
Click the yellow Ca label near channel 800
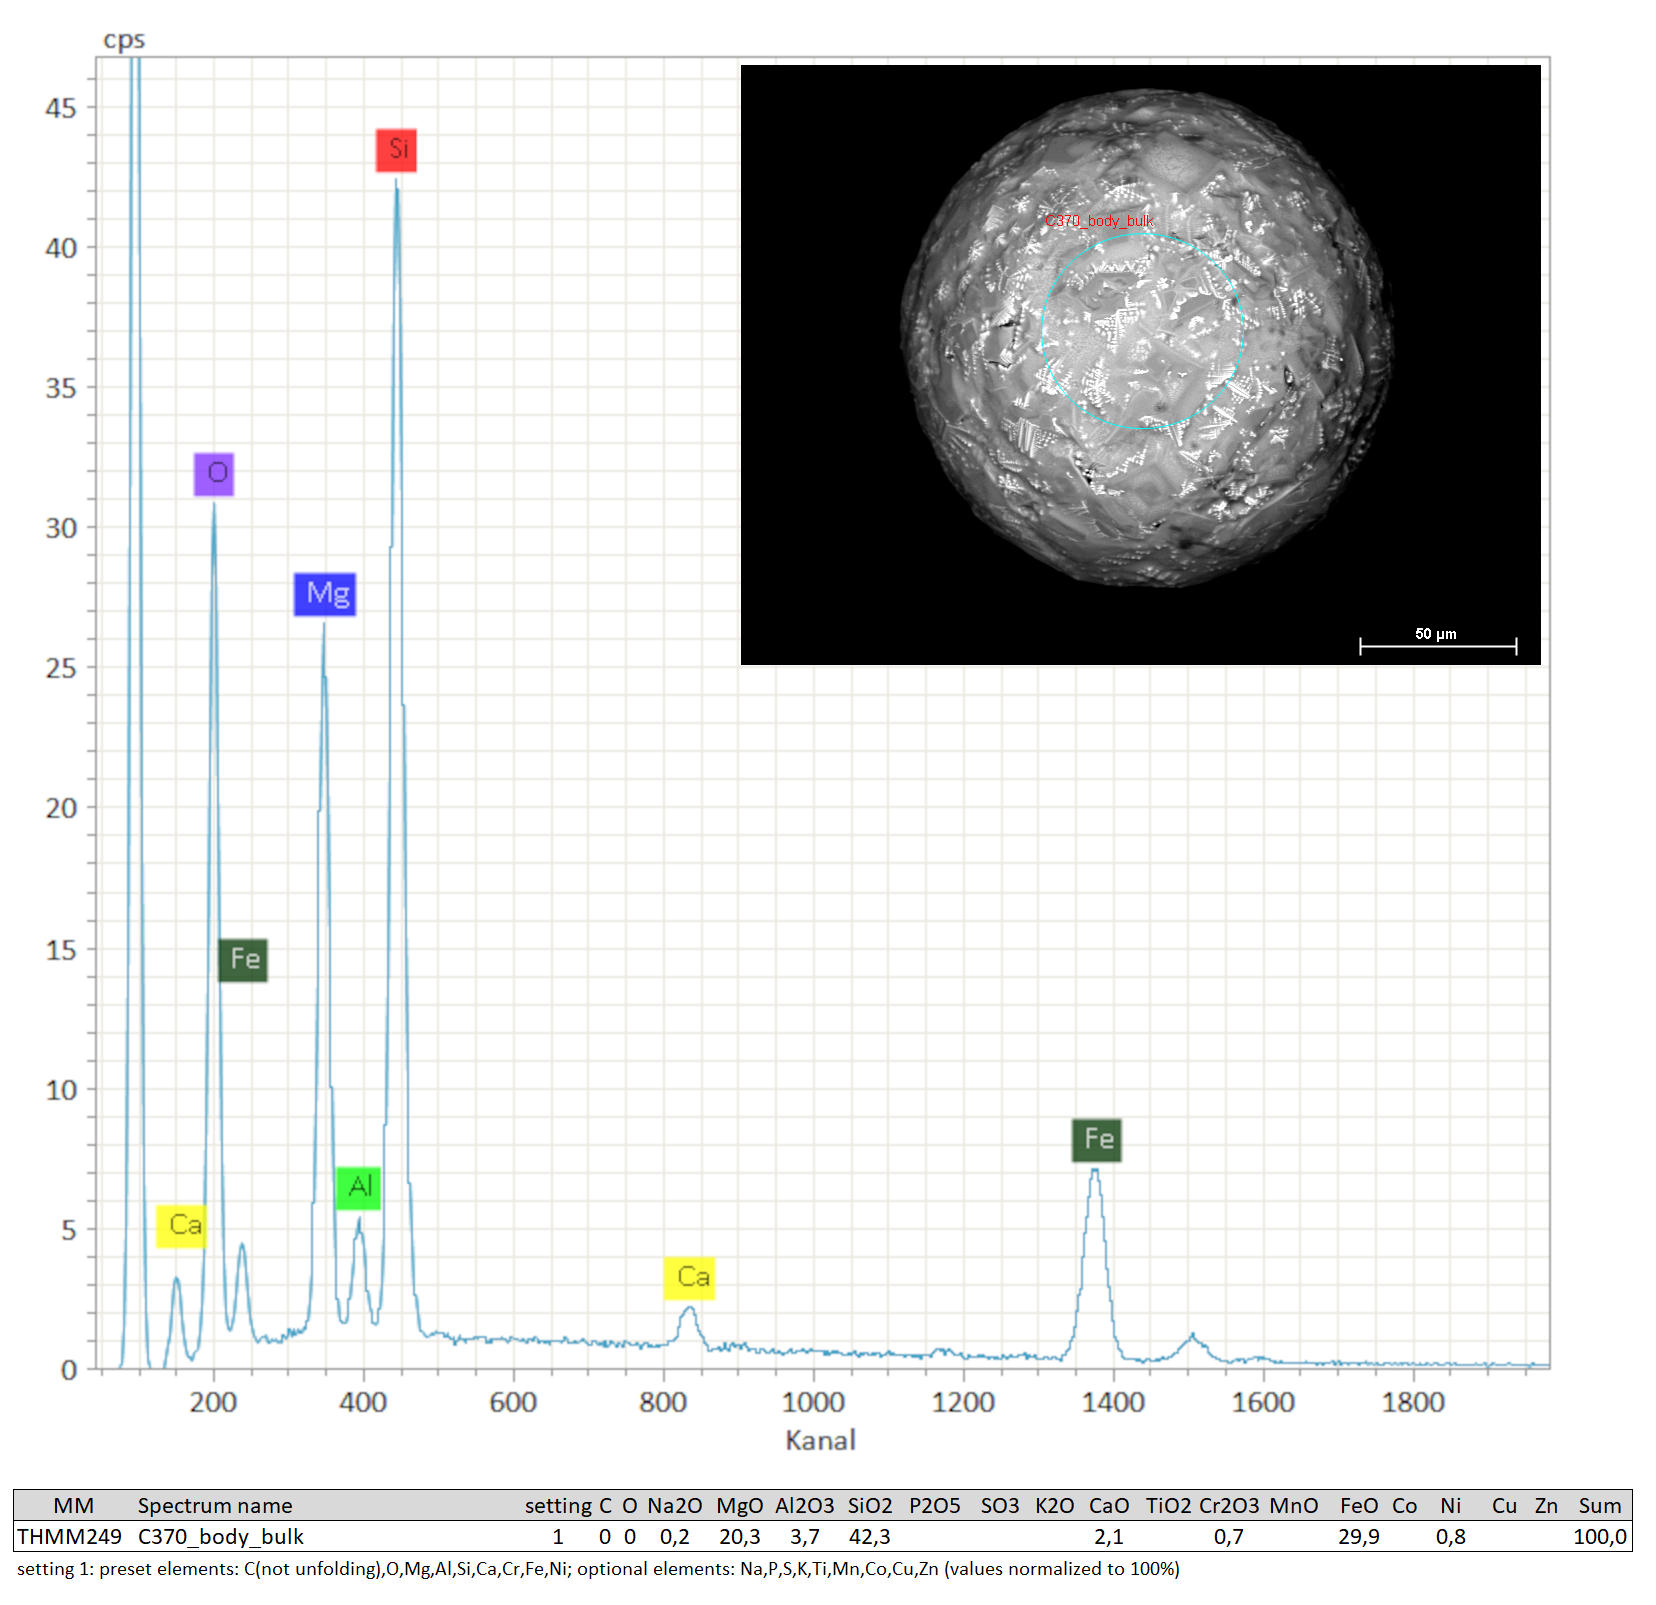pos(690,1278)
